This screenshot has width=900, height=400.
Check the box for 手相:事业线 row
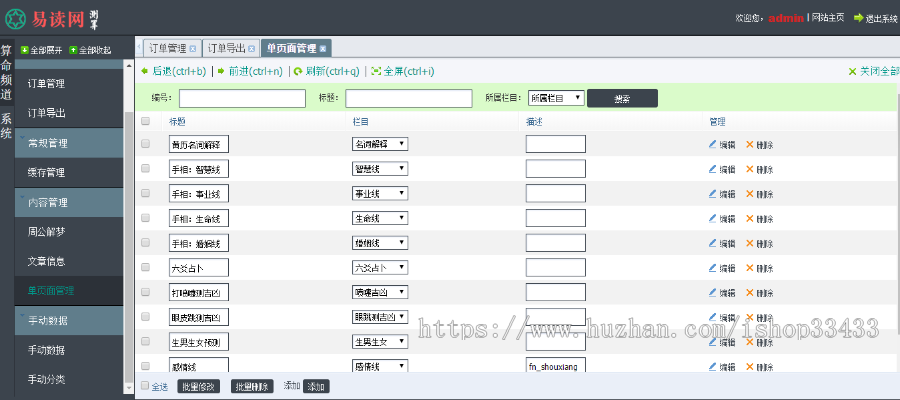tap(145, 193)
